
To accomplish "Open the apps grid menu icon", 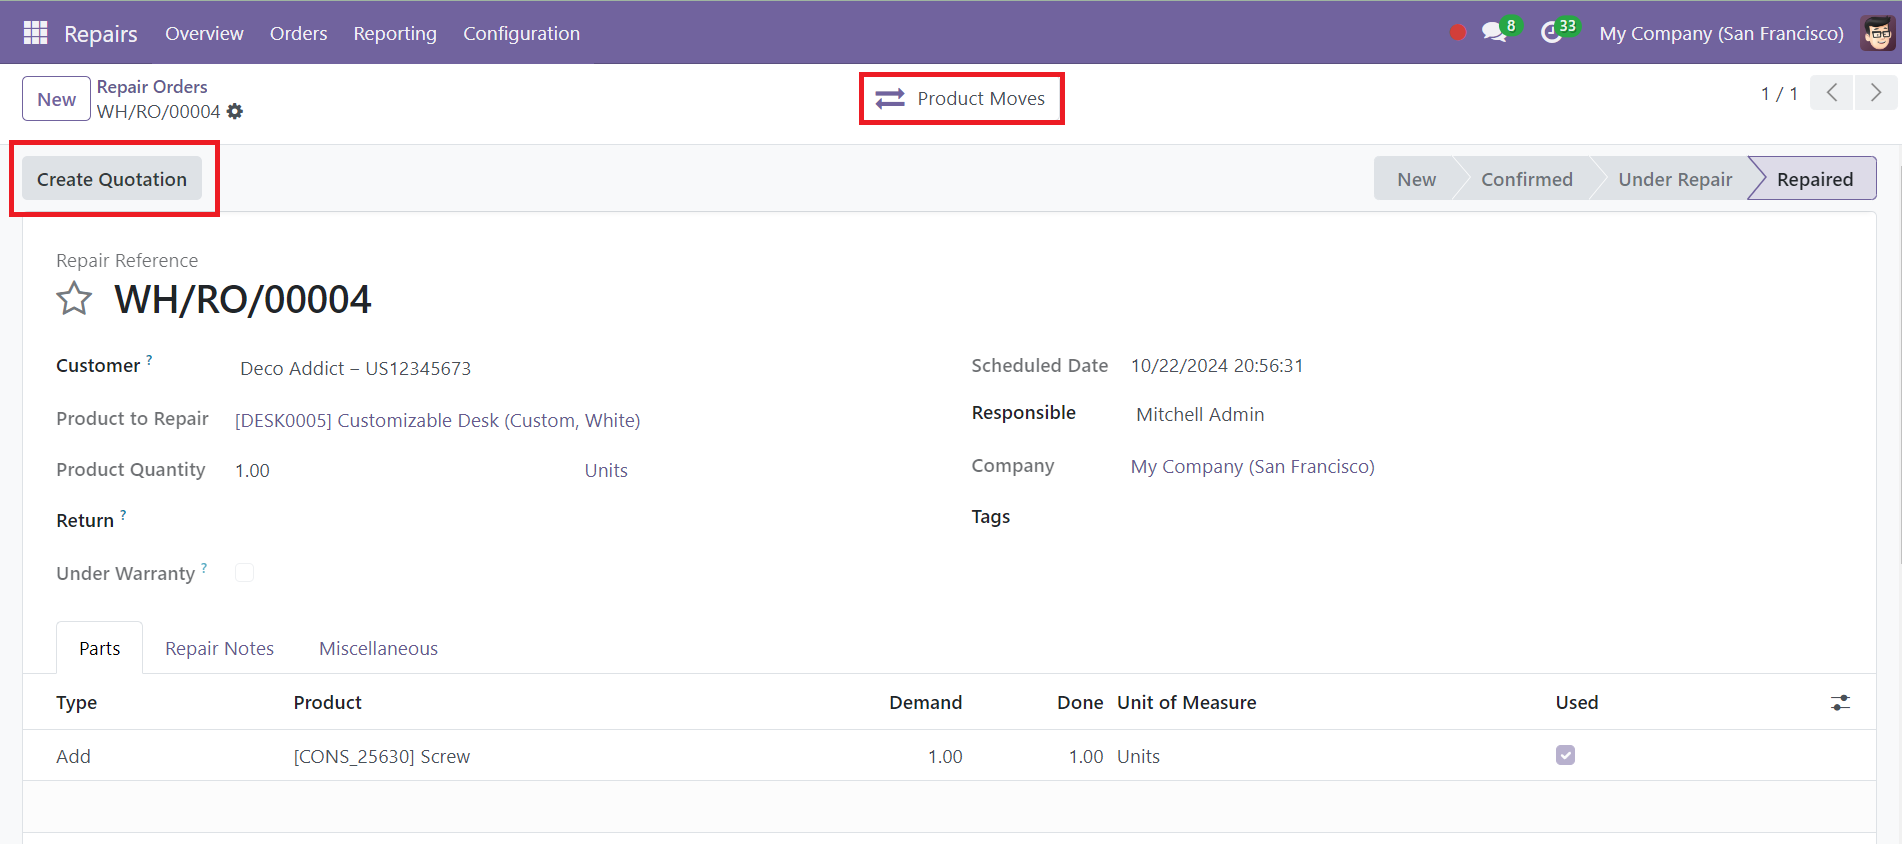I will click(35, 33).
